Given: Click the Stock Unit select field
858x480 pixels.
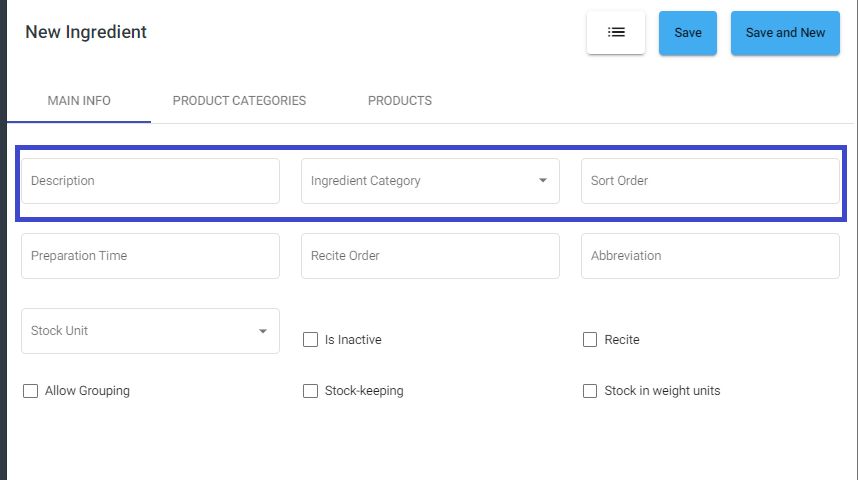Looking at the screenshot, I should click(150, 331).
